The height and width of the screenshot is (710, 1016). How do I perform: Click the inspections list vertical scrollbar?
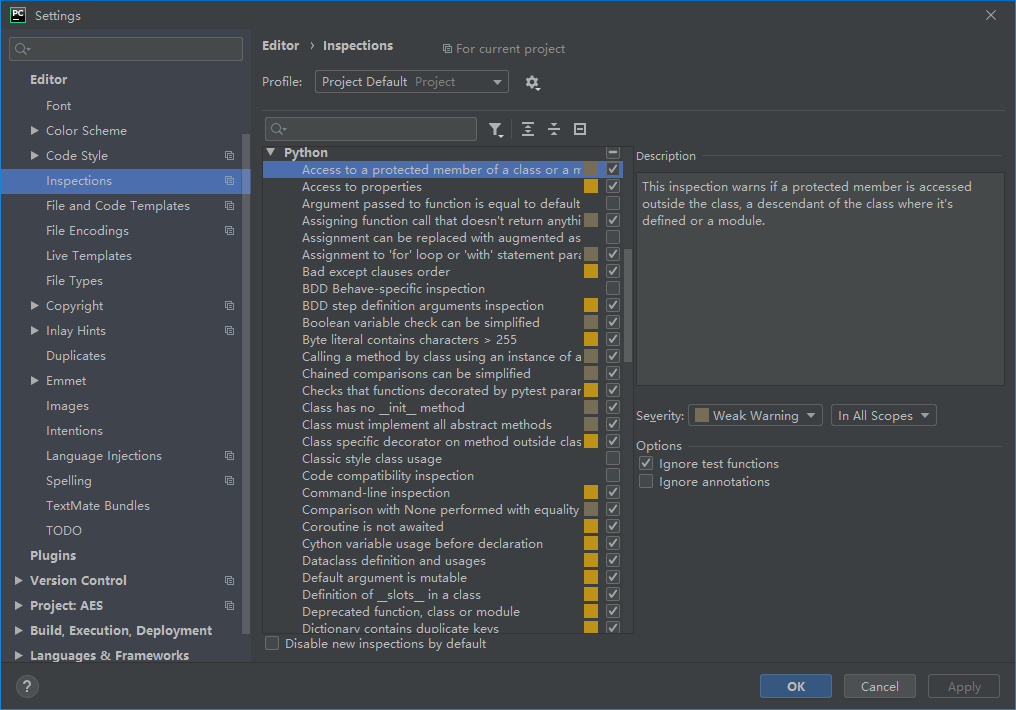[x=628, y=305]
